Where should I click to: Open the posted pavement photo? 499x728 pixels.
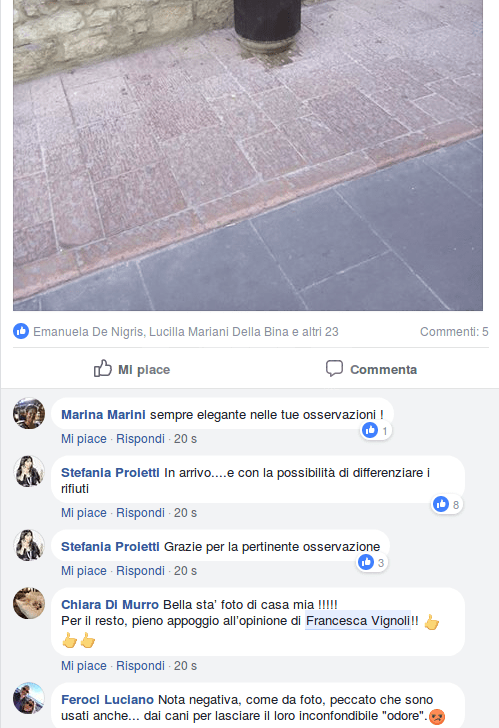[x=248, y=155]
